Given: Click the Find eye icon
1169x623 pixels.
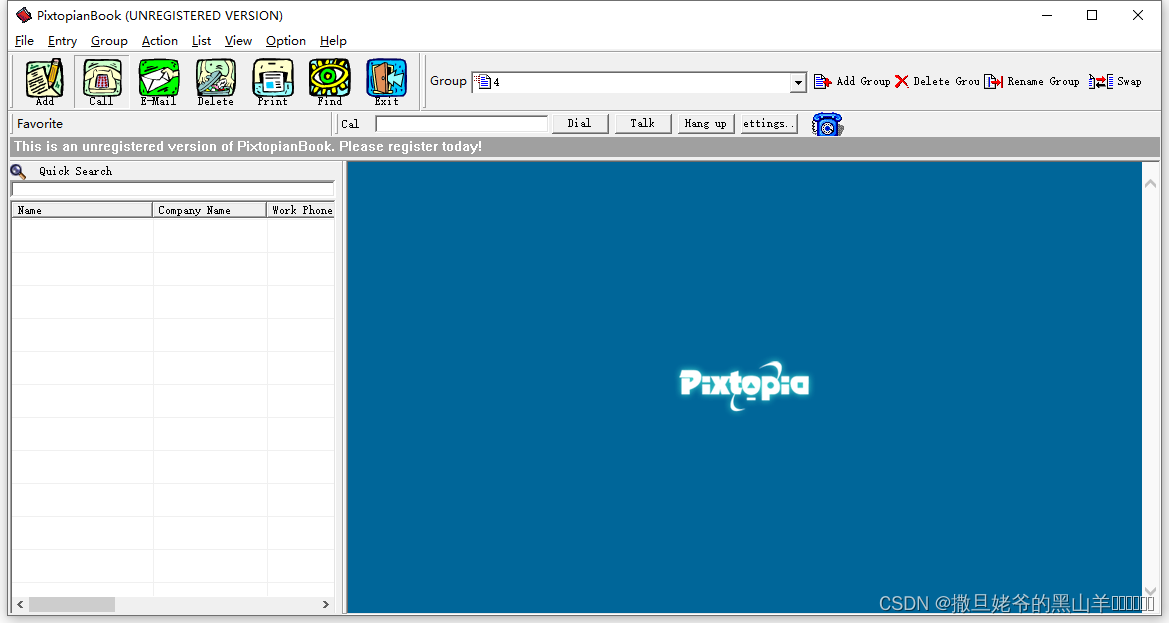Looking at the screenshot, I should pos(330,81).
